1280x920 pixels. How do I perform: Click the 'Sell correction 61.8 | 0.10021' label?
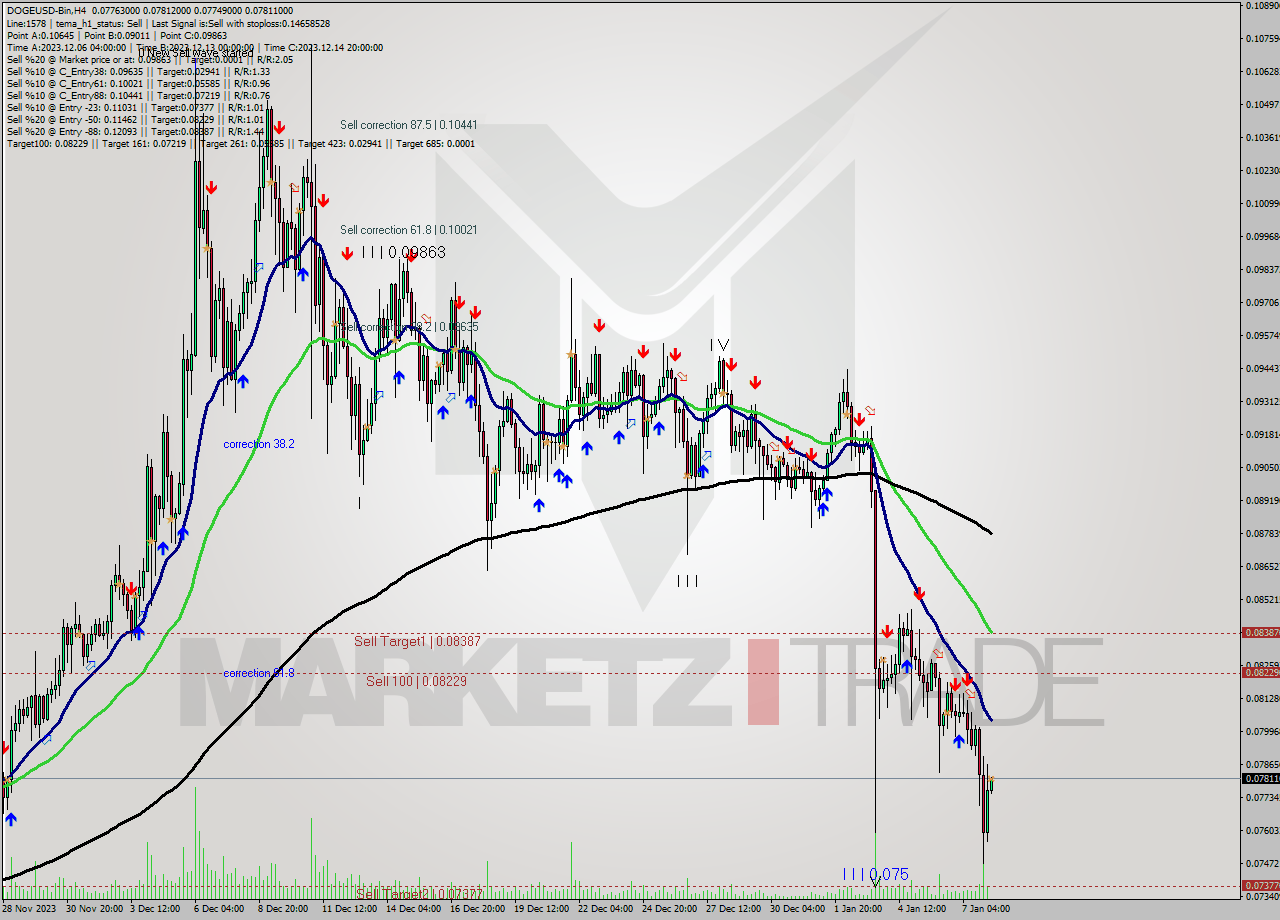click(x=408, y=230)
